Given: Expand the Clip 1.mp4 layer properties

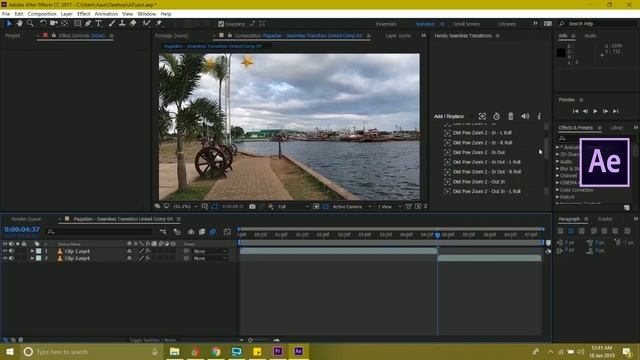Looking at the screenshot, I should (32, 251).
